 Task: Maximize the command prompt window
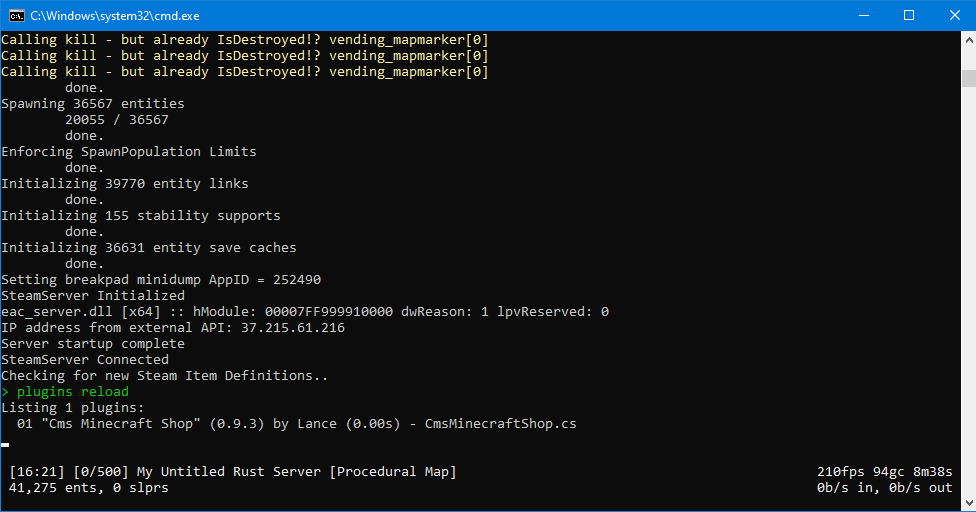point(909,15)
